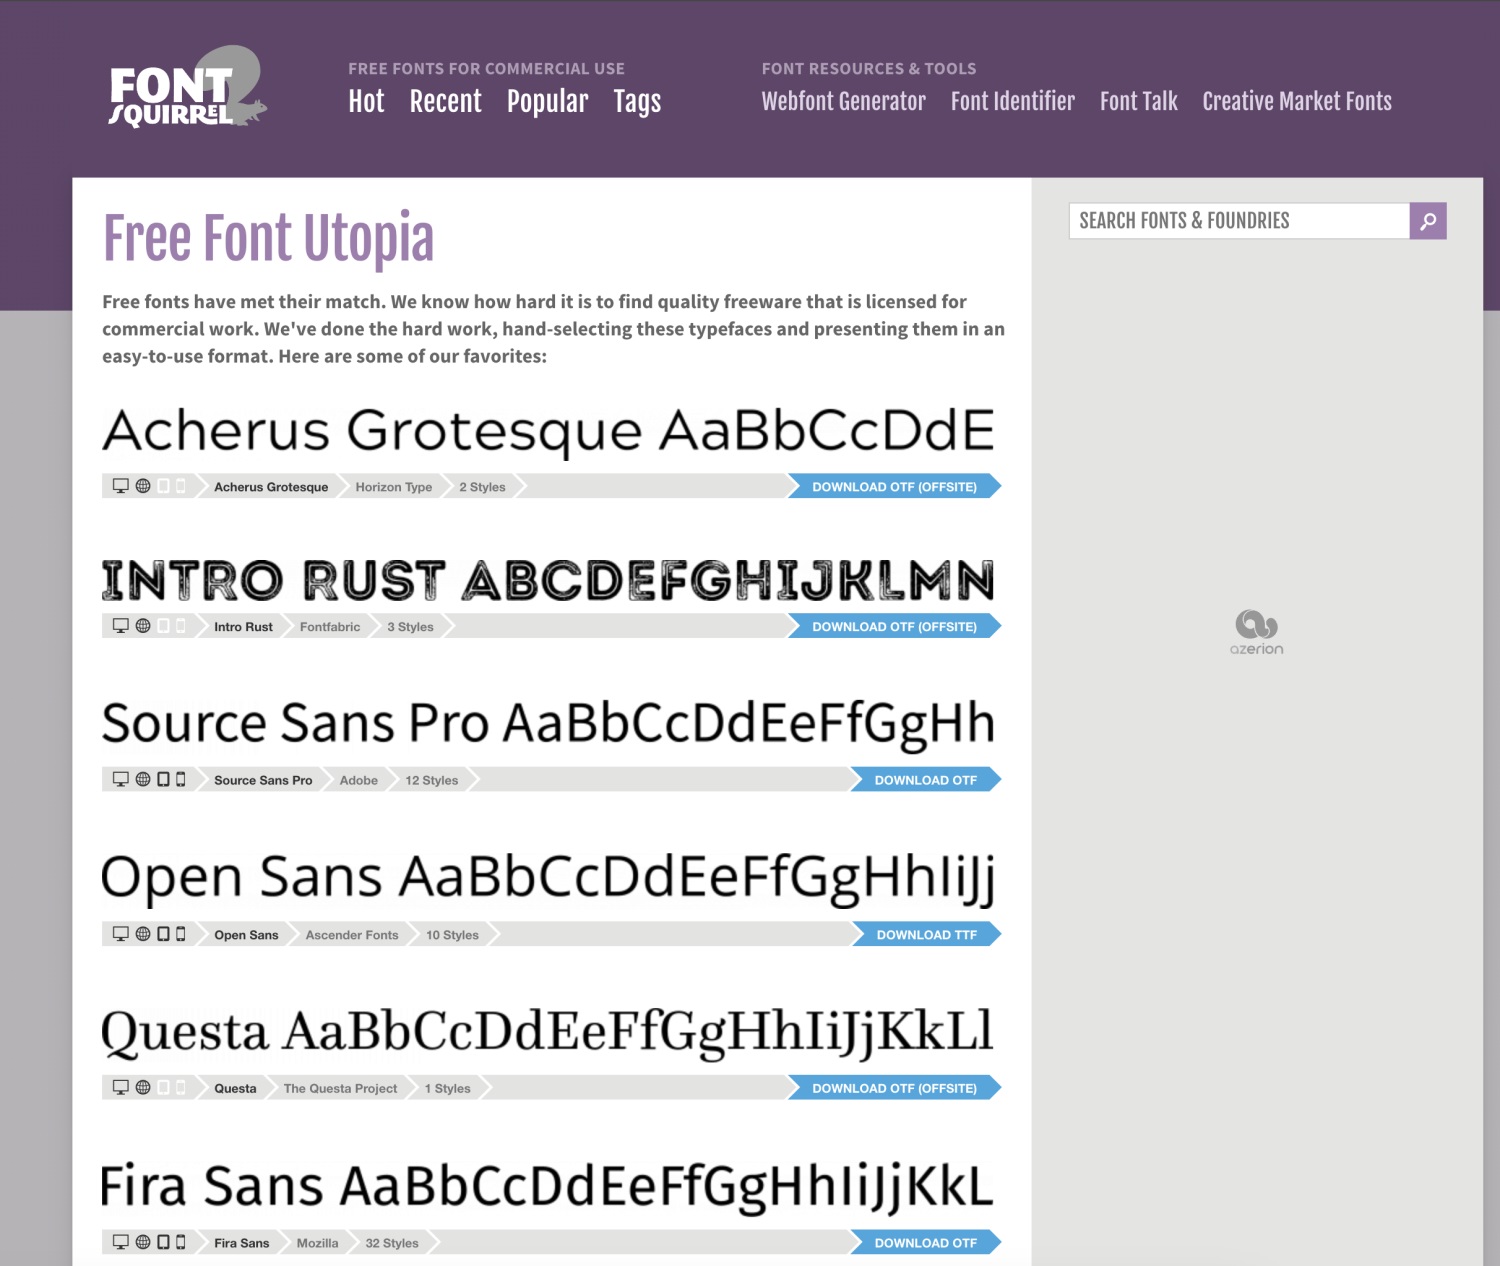Screen dimensions: 1500x1266
Task: Click the search magnifier button
Action: coord(1428,221)
